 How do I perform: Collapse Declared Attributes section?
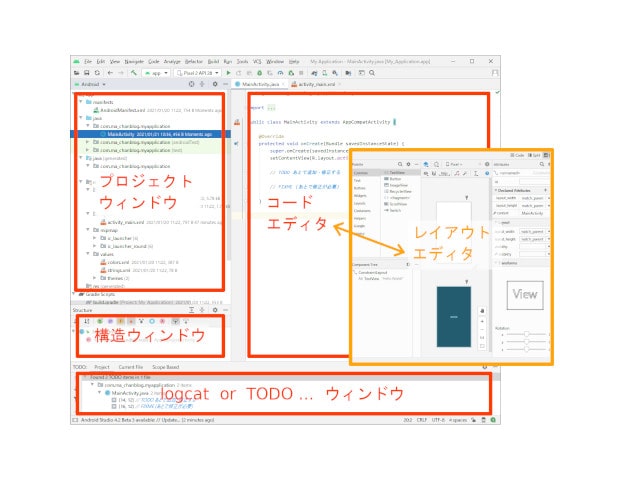coord(496,190)
